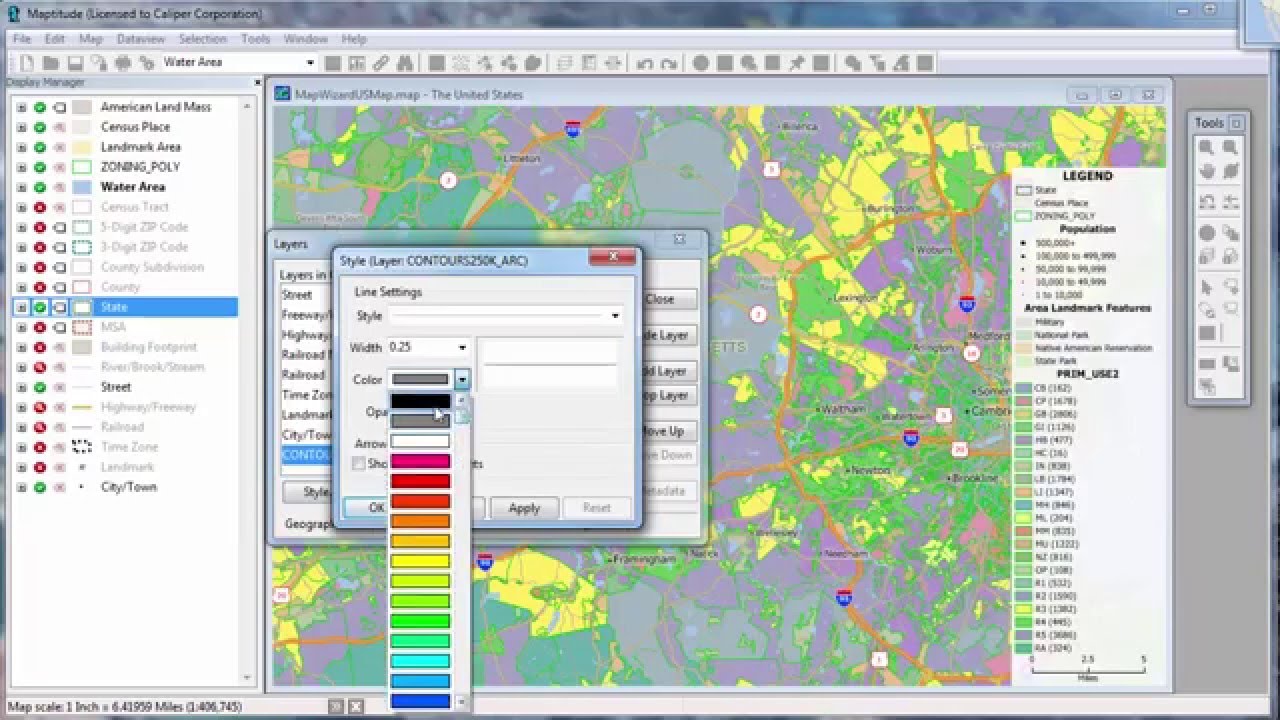Hide the Census Place layer
The image size is (1280, 720).
coord(40,127)
